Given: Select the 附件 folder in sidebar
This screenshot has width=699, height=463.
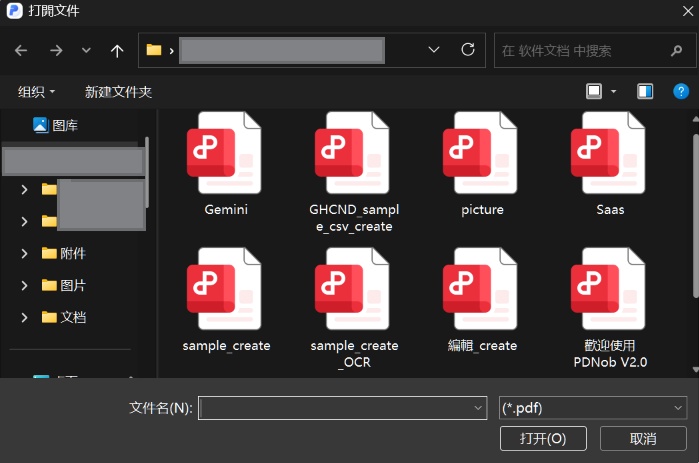Looking at the screenshot, I should point(63,254).
